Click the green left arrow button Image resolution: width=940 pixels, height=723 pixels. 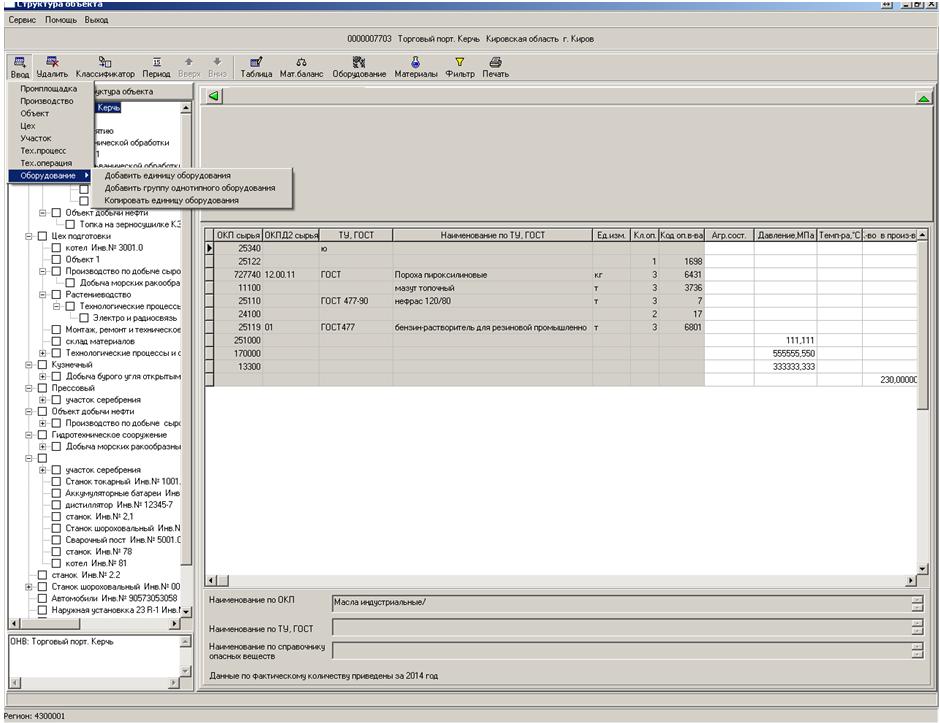(215, 96)
